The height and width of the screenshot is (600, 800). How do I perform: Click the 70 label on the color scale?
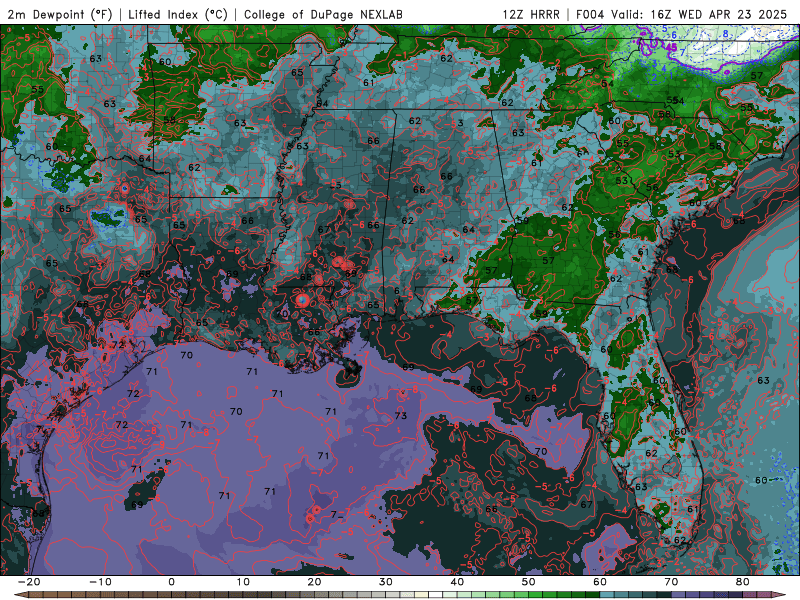pyautogui.click(x=671, y=582)
